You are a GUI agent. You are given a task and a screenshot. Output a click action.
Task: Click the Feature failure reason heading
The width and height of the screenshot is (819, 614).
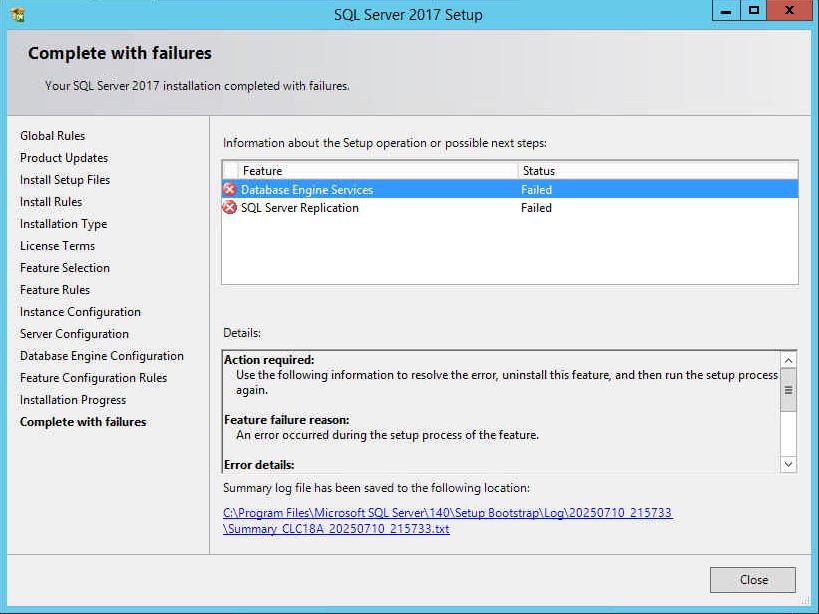pyautogui.click(x=287, y=420)
